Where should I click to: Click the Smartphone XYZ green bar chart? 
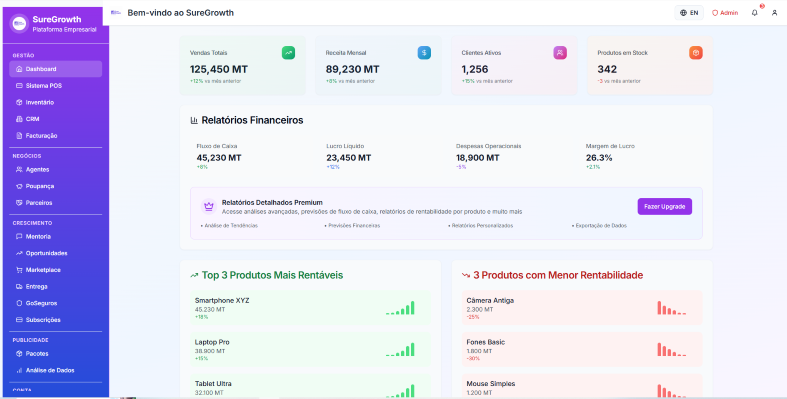click(400, 308)
